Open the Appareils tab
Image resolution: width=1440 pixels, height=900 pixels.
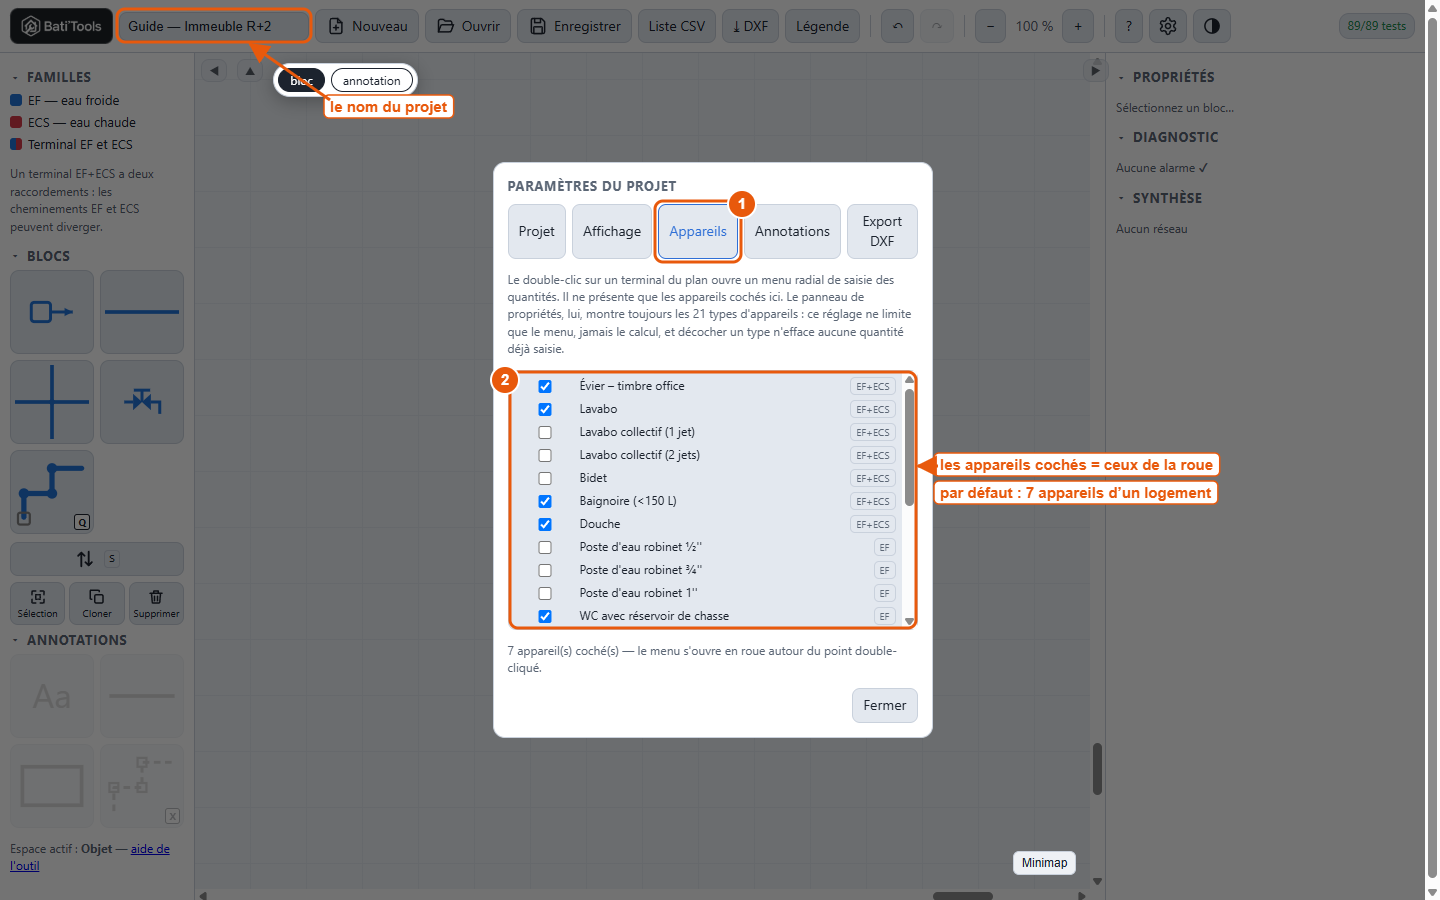pos(698,231)
